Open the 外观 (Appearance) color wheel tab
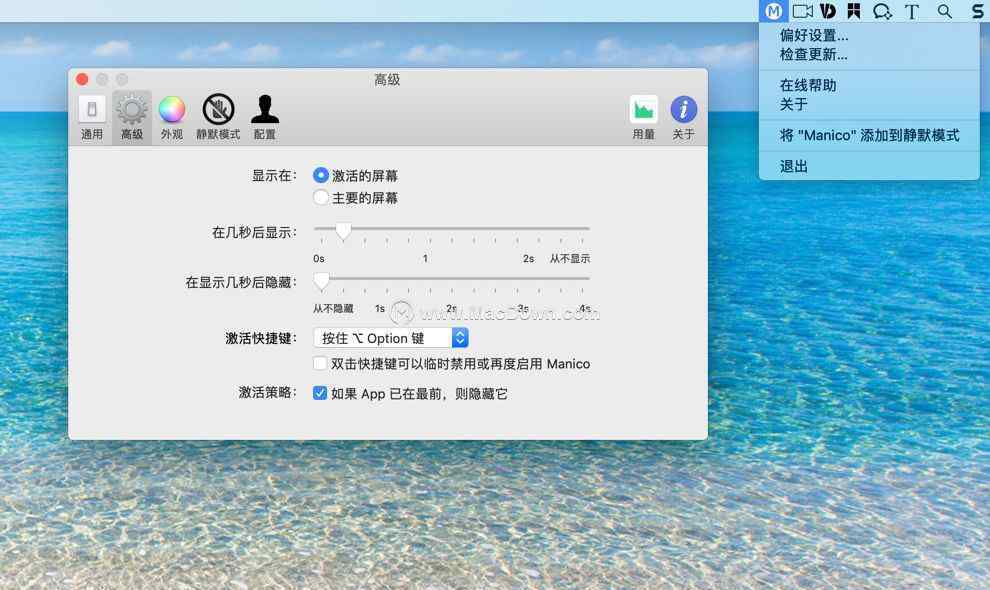Screen dimensions: 990x590 coord(172,117)
